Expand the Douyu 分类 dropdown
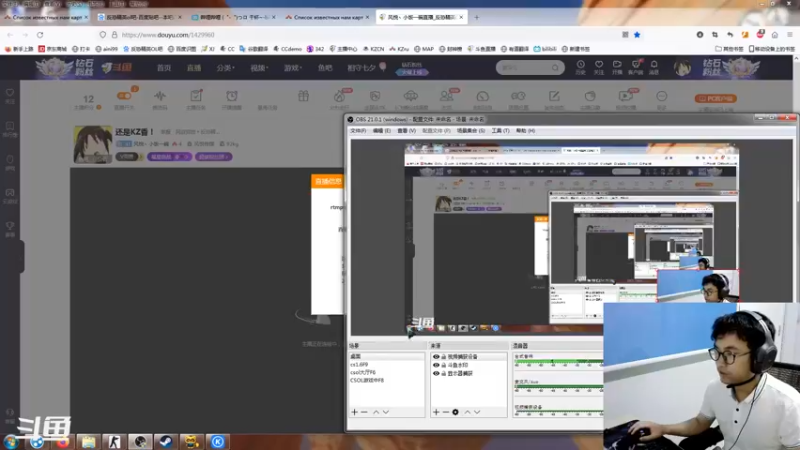 (224, 68)
